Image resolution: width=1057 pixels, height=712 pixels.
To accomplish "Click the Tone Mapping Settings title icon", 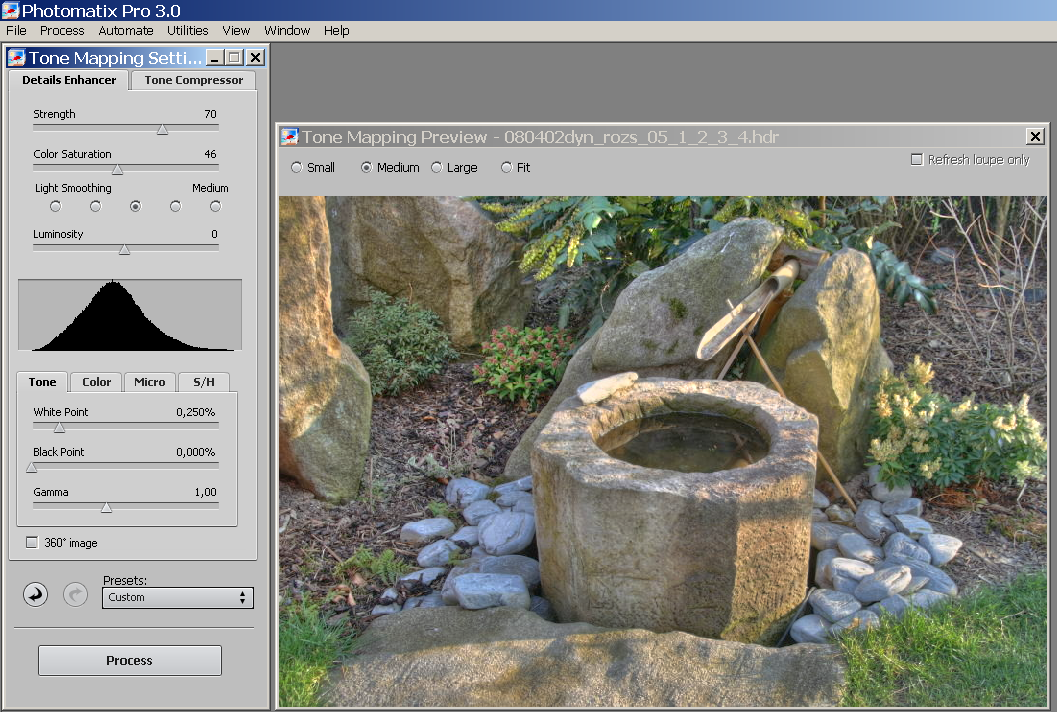I will click(x=16, y=58).
